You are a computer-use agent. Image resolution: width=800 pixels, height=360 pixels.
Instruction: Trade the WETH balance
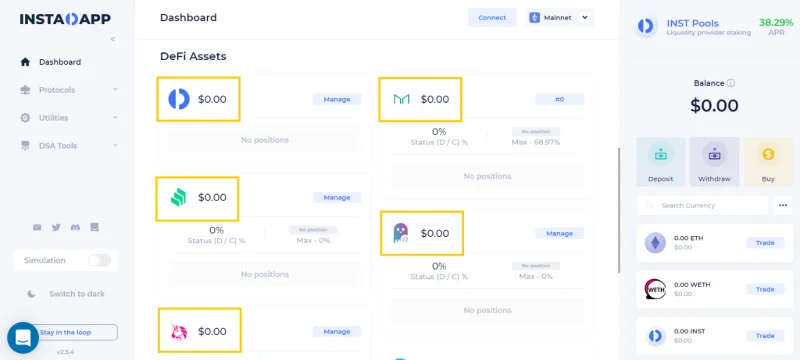(x=765, y=290)
